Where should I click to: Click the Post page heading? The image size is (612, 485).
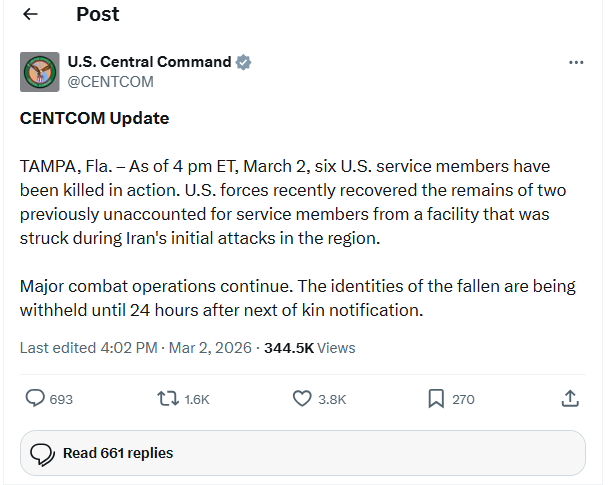tap(98, 14)
